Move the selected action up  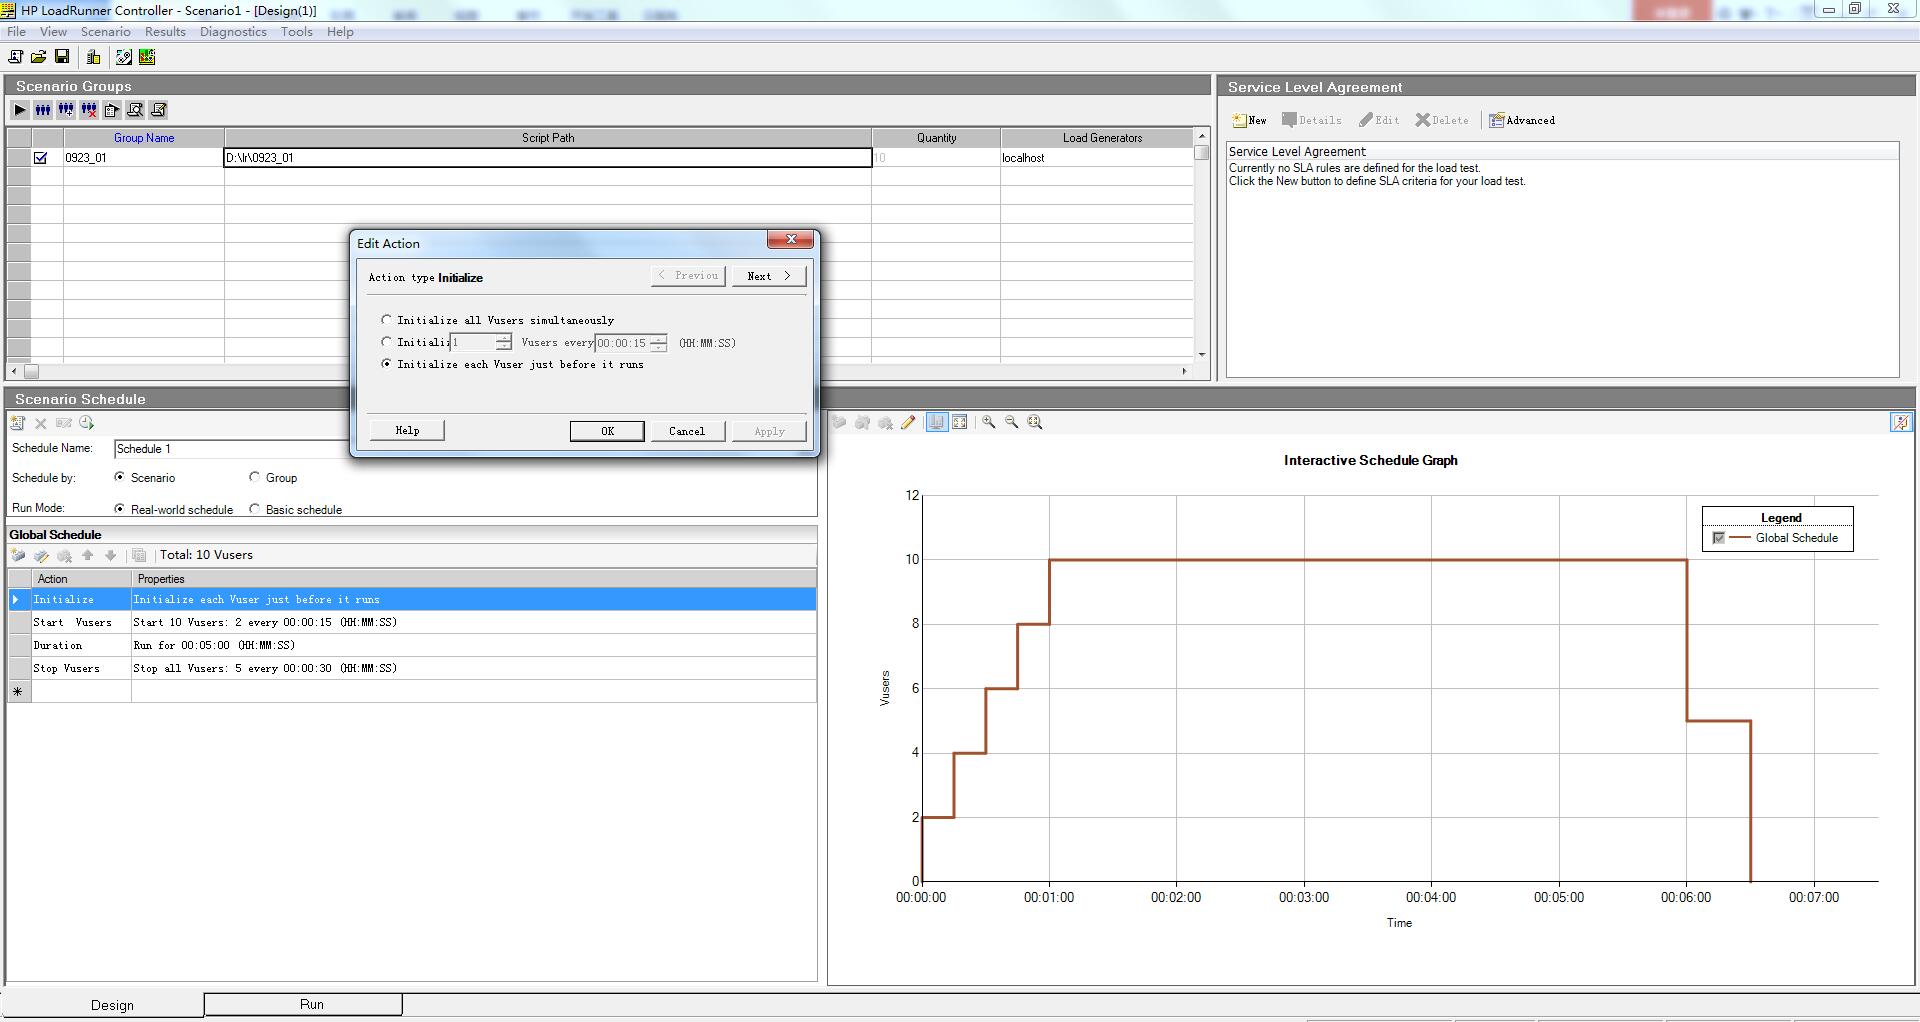[x=88, y=555]
